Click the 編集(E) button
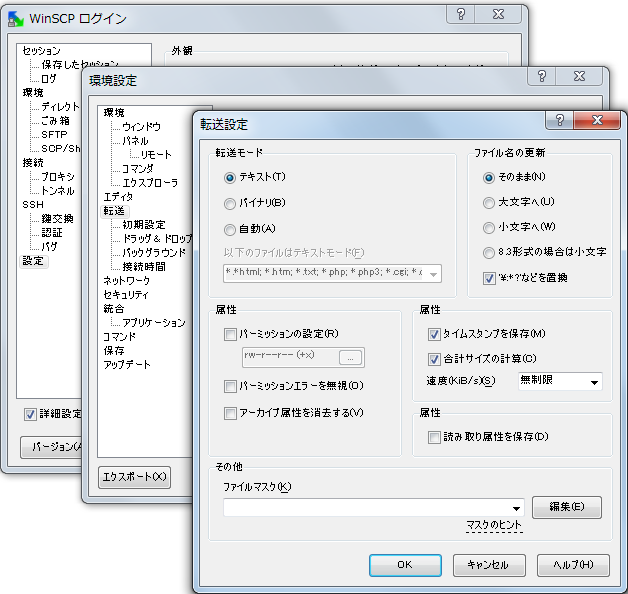Viewport: 628px width, 594px height. pos(566,507)
